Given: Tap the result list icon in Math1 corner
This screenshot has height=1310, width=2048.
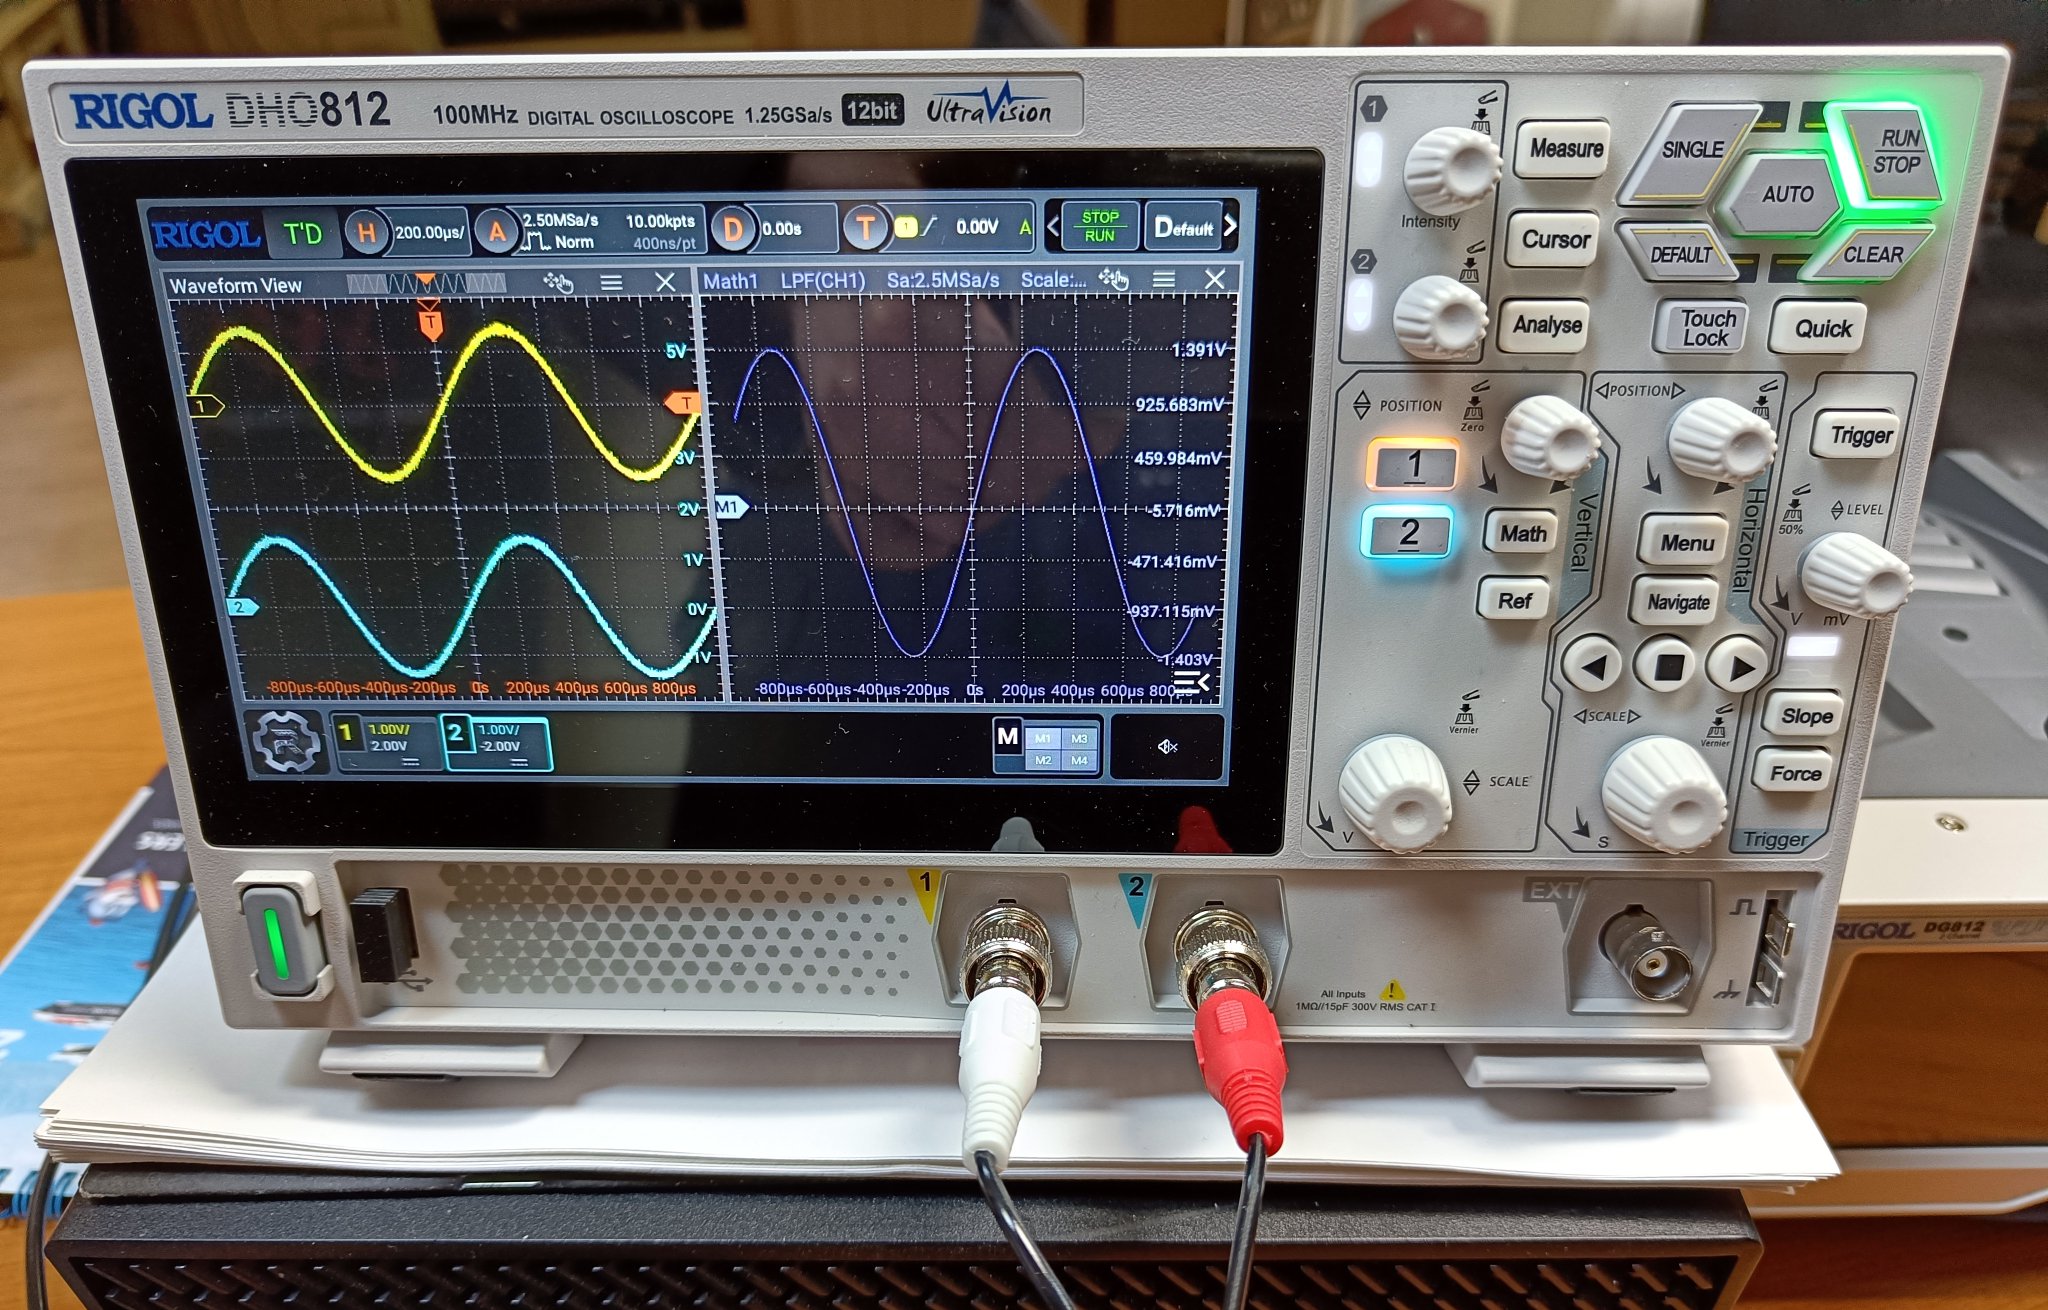Looking at the screenshot, I should pos(1191,682).
